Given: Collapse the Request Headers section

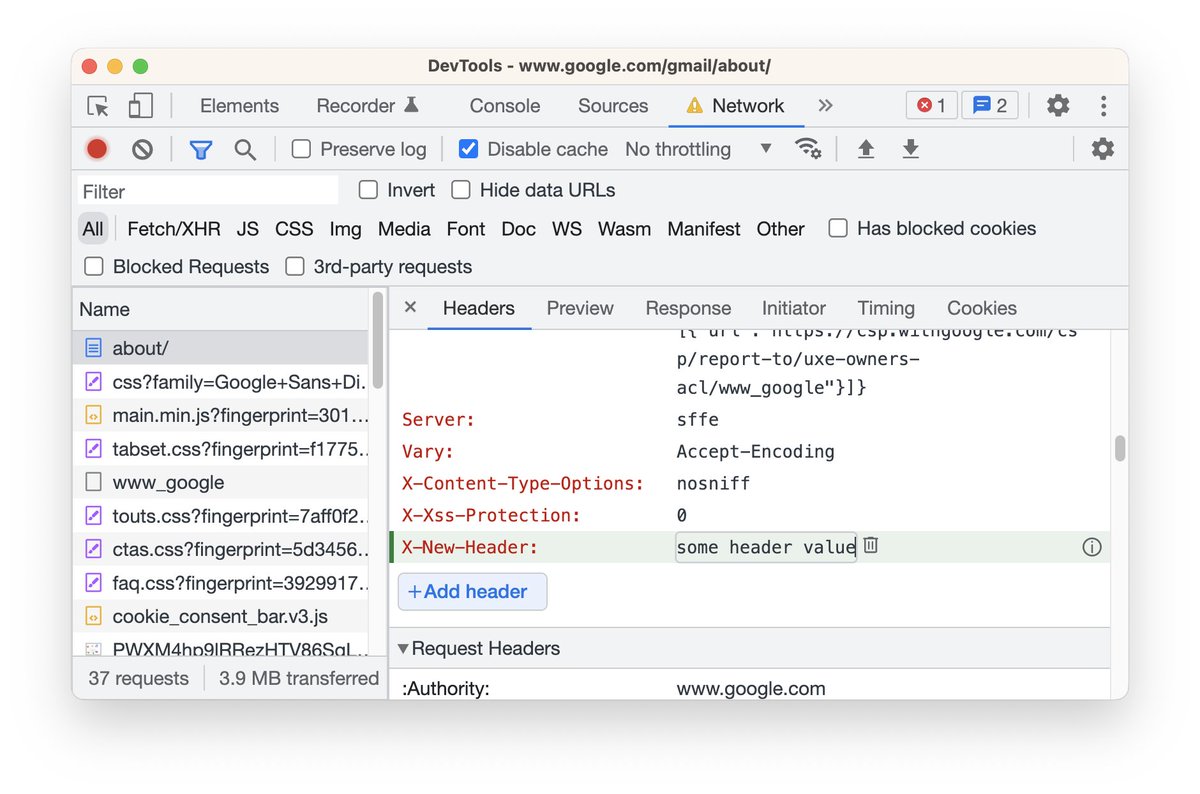Looking at the screenshot, I should (404, 648).
